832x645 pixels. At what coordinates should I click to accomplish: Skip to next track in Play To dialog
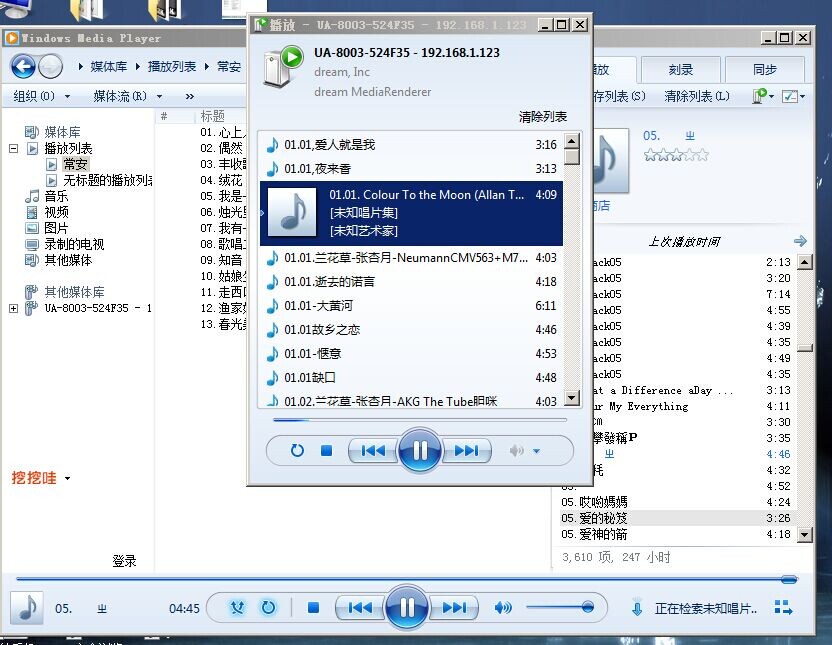pyautogui.click(x=466, y=451)
